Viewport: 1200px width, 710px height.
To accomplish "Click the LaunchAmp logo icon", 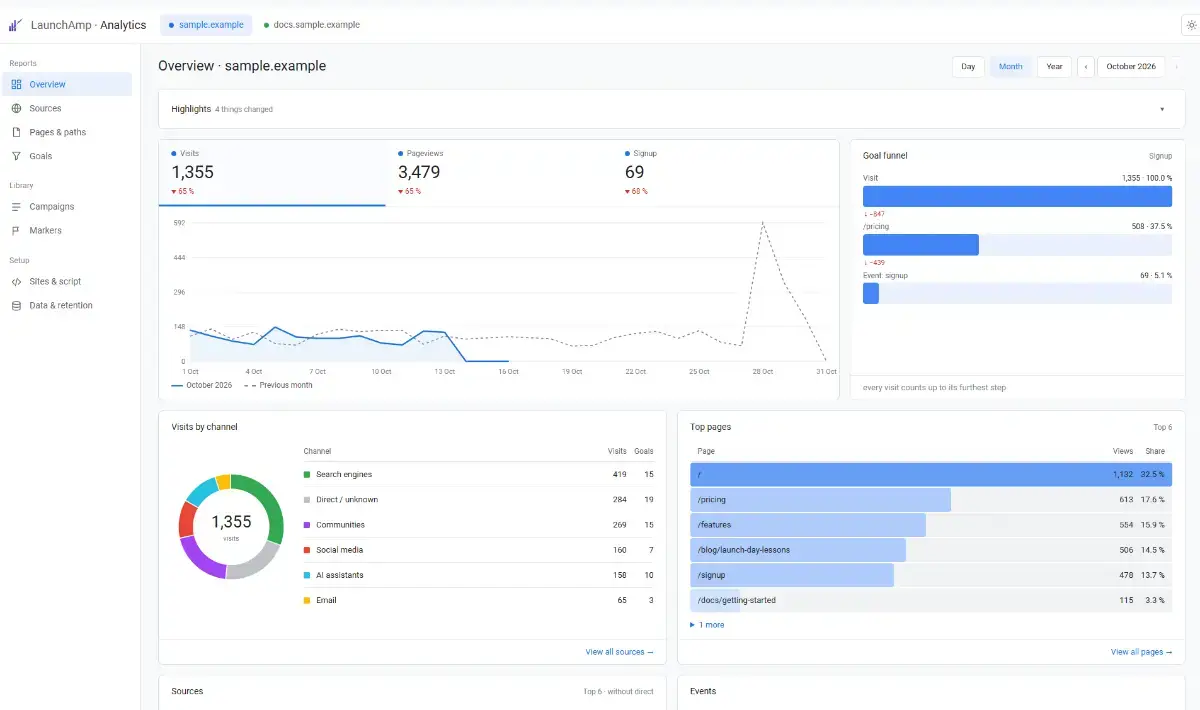I will 15,24.
